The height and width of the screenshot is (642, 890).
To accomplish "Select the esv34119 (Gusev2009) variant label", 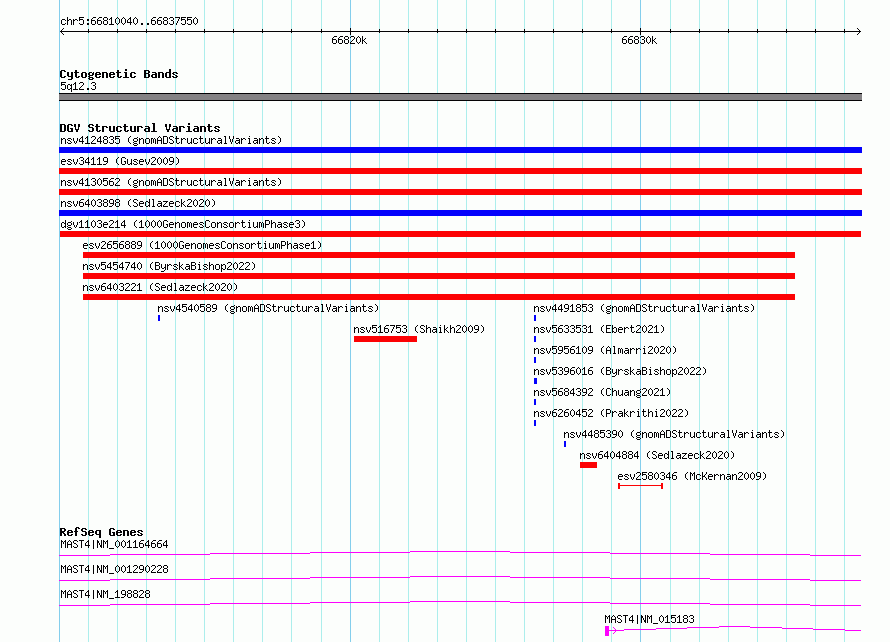I will point(120,161).
